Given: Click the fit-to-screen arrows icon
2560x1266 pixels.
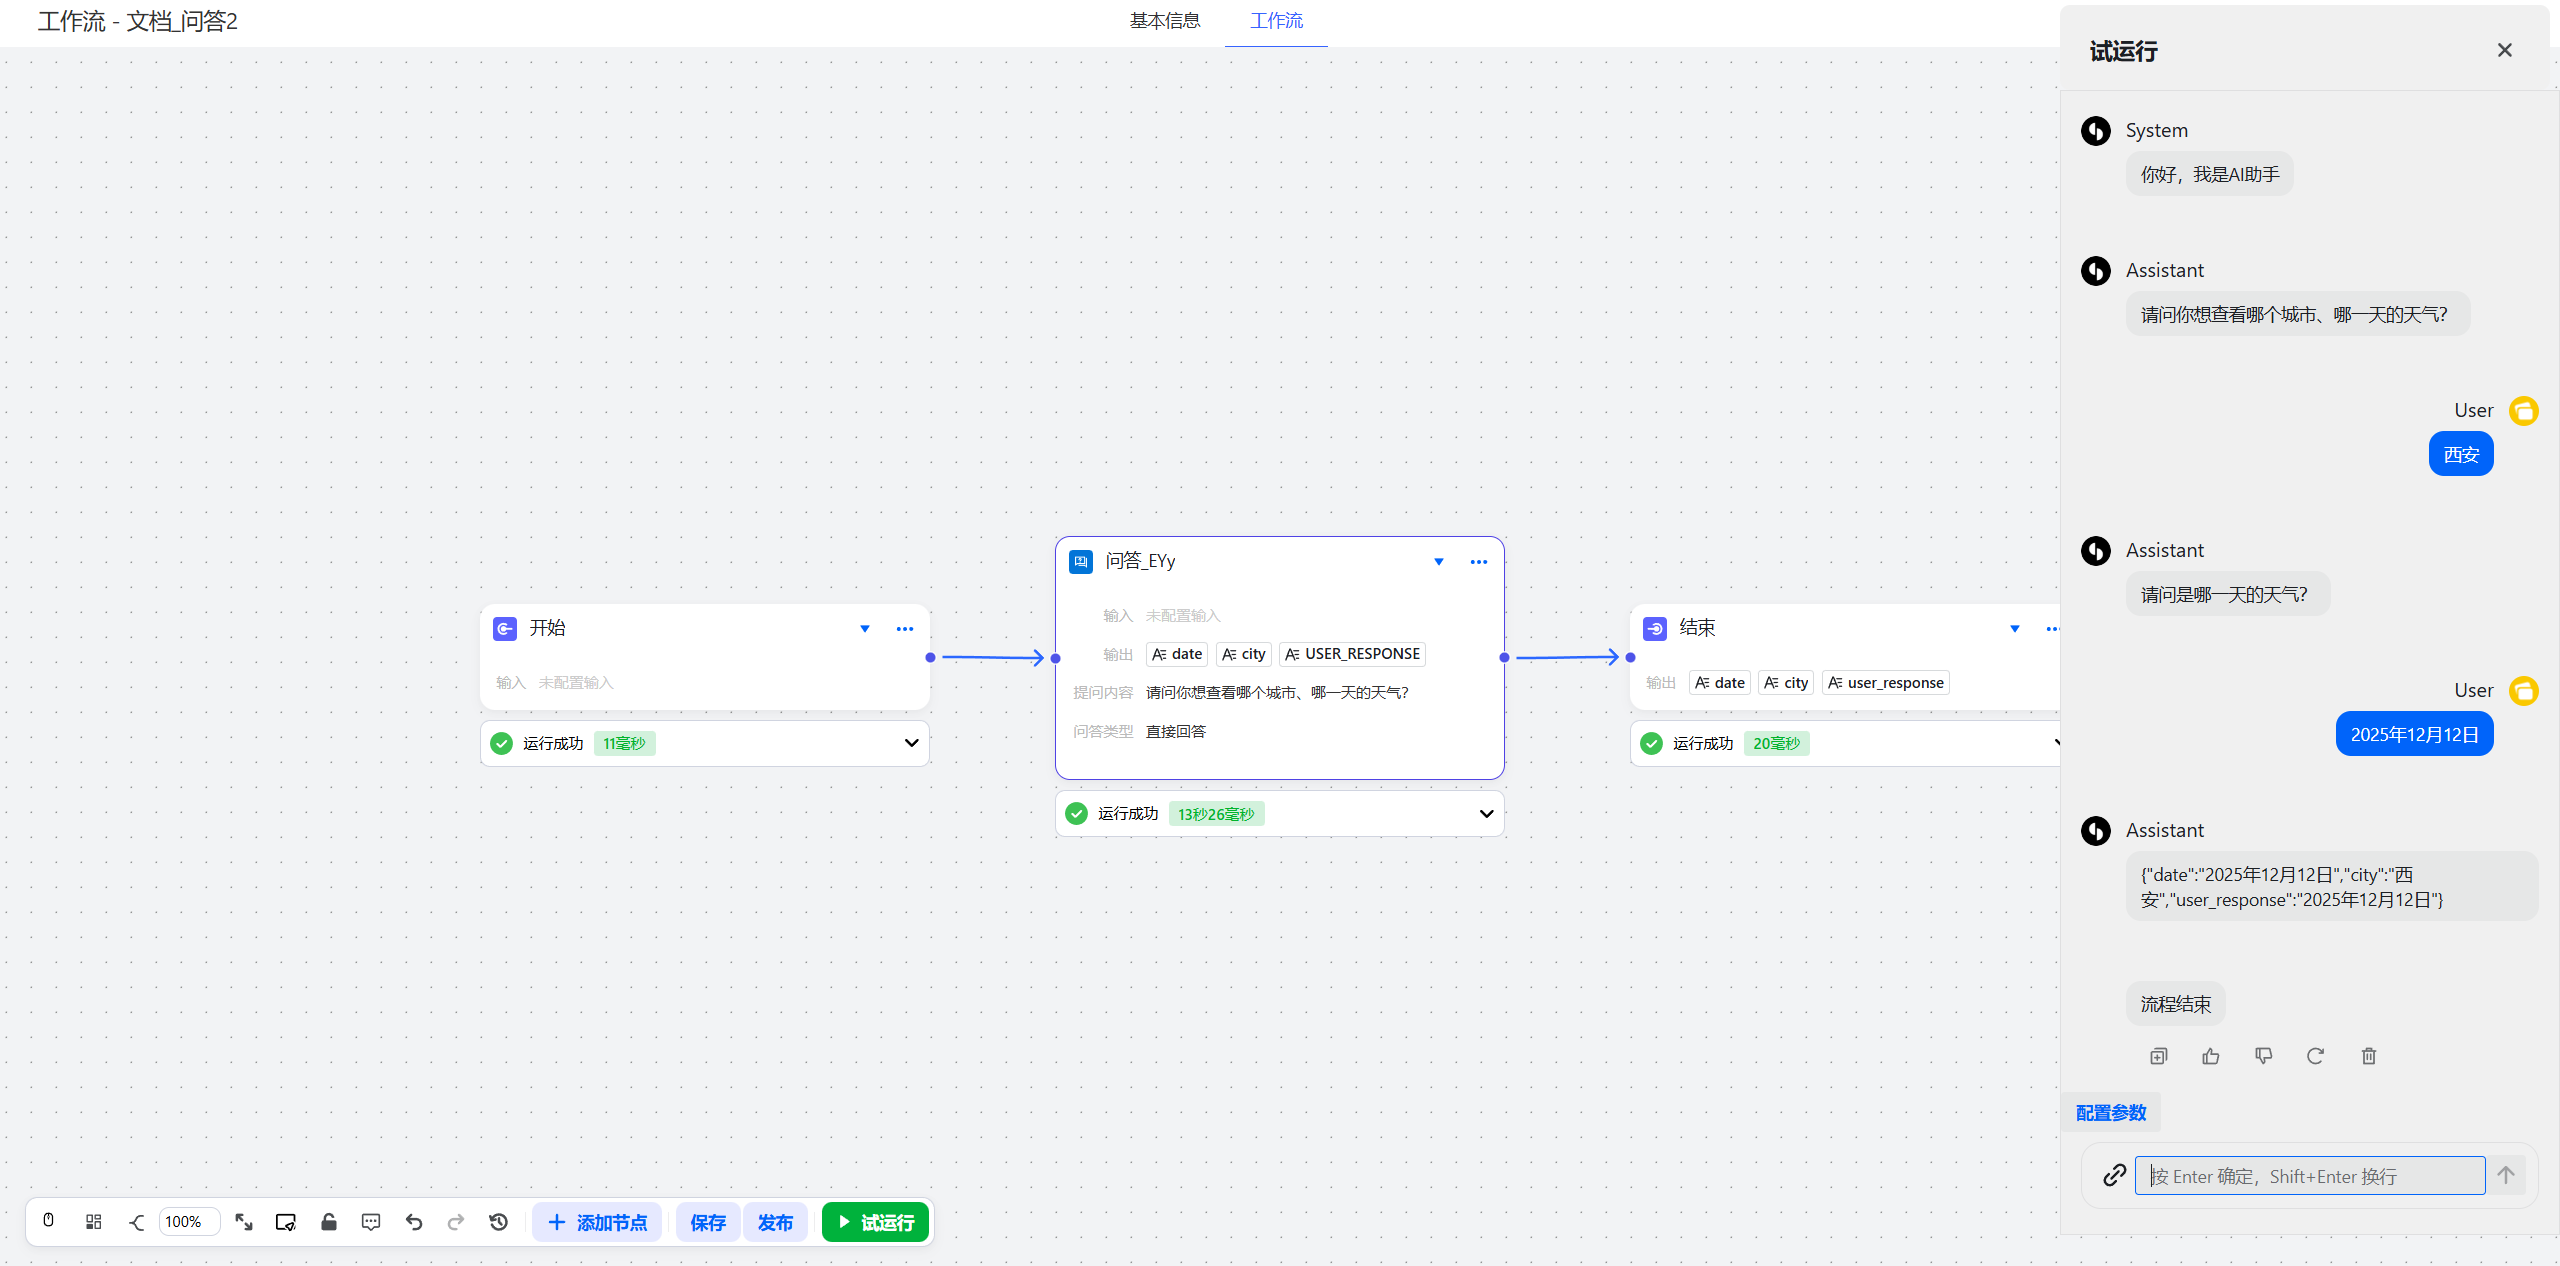Looking at the screenshot, I should [243, 1221].
